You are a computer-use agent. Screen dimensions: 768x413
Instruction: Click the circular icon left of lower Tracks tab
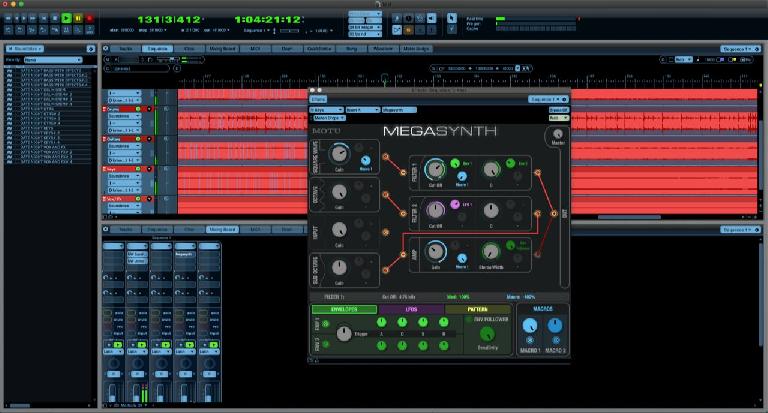point(105,229)
